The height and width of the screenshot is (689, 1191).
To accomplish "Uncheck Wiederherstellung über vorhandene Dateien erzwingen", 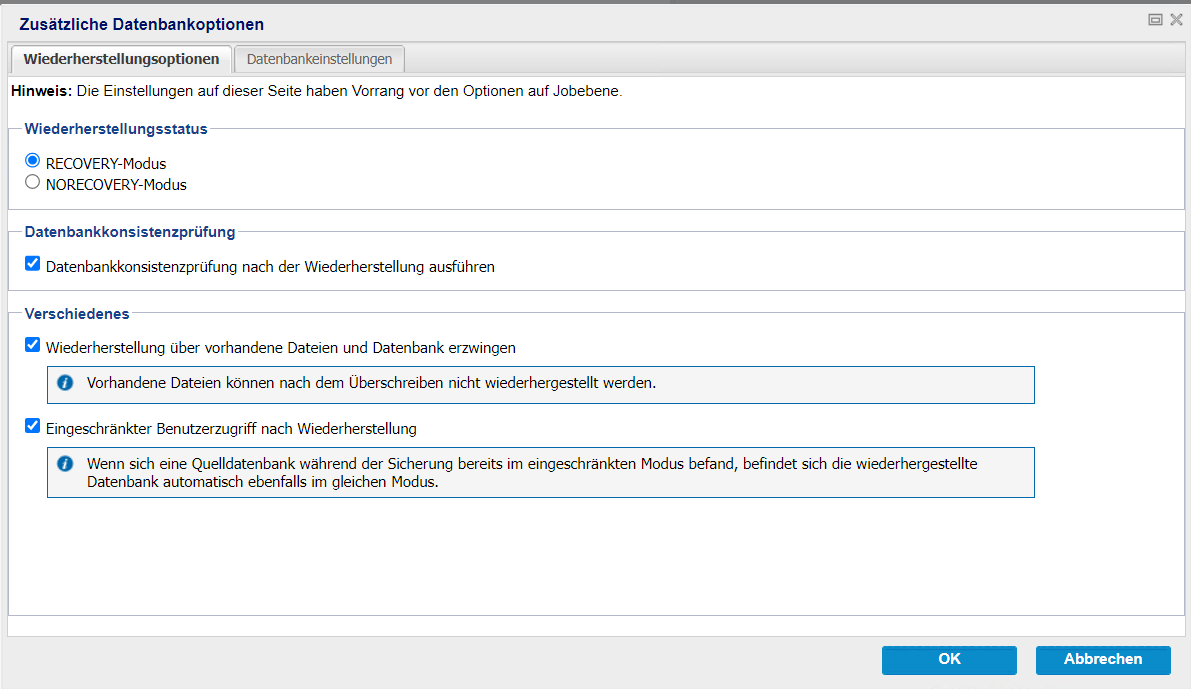I will (33, 346).
